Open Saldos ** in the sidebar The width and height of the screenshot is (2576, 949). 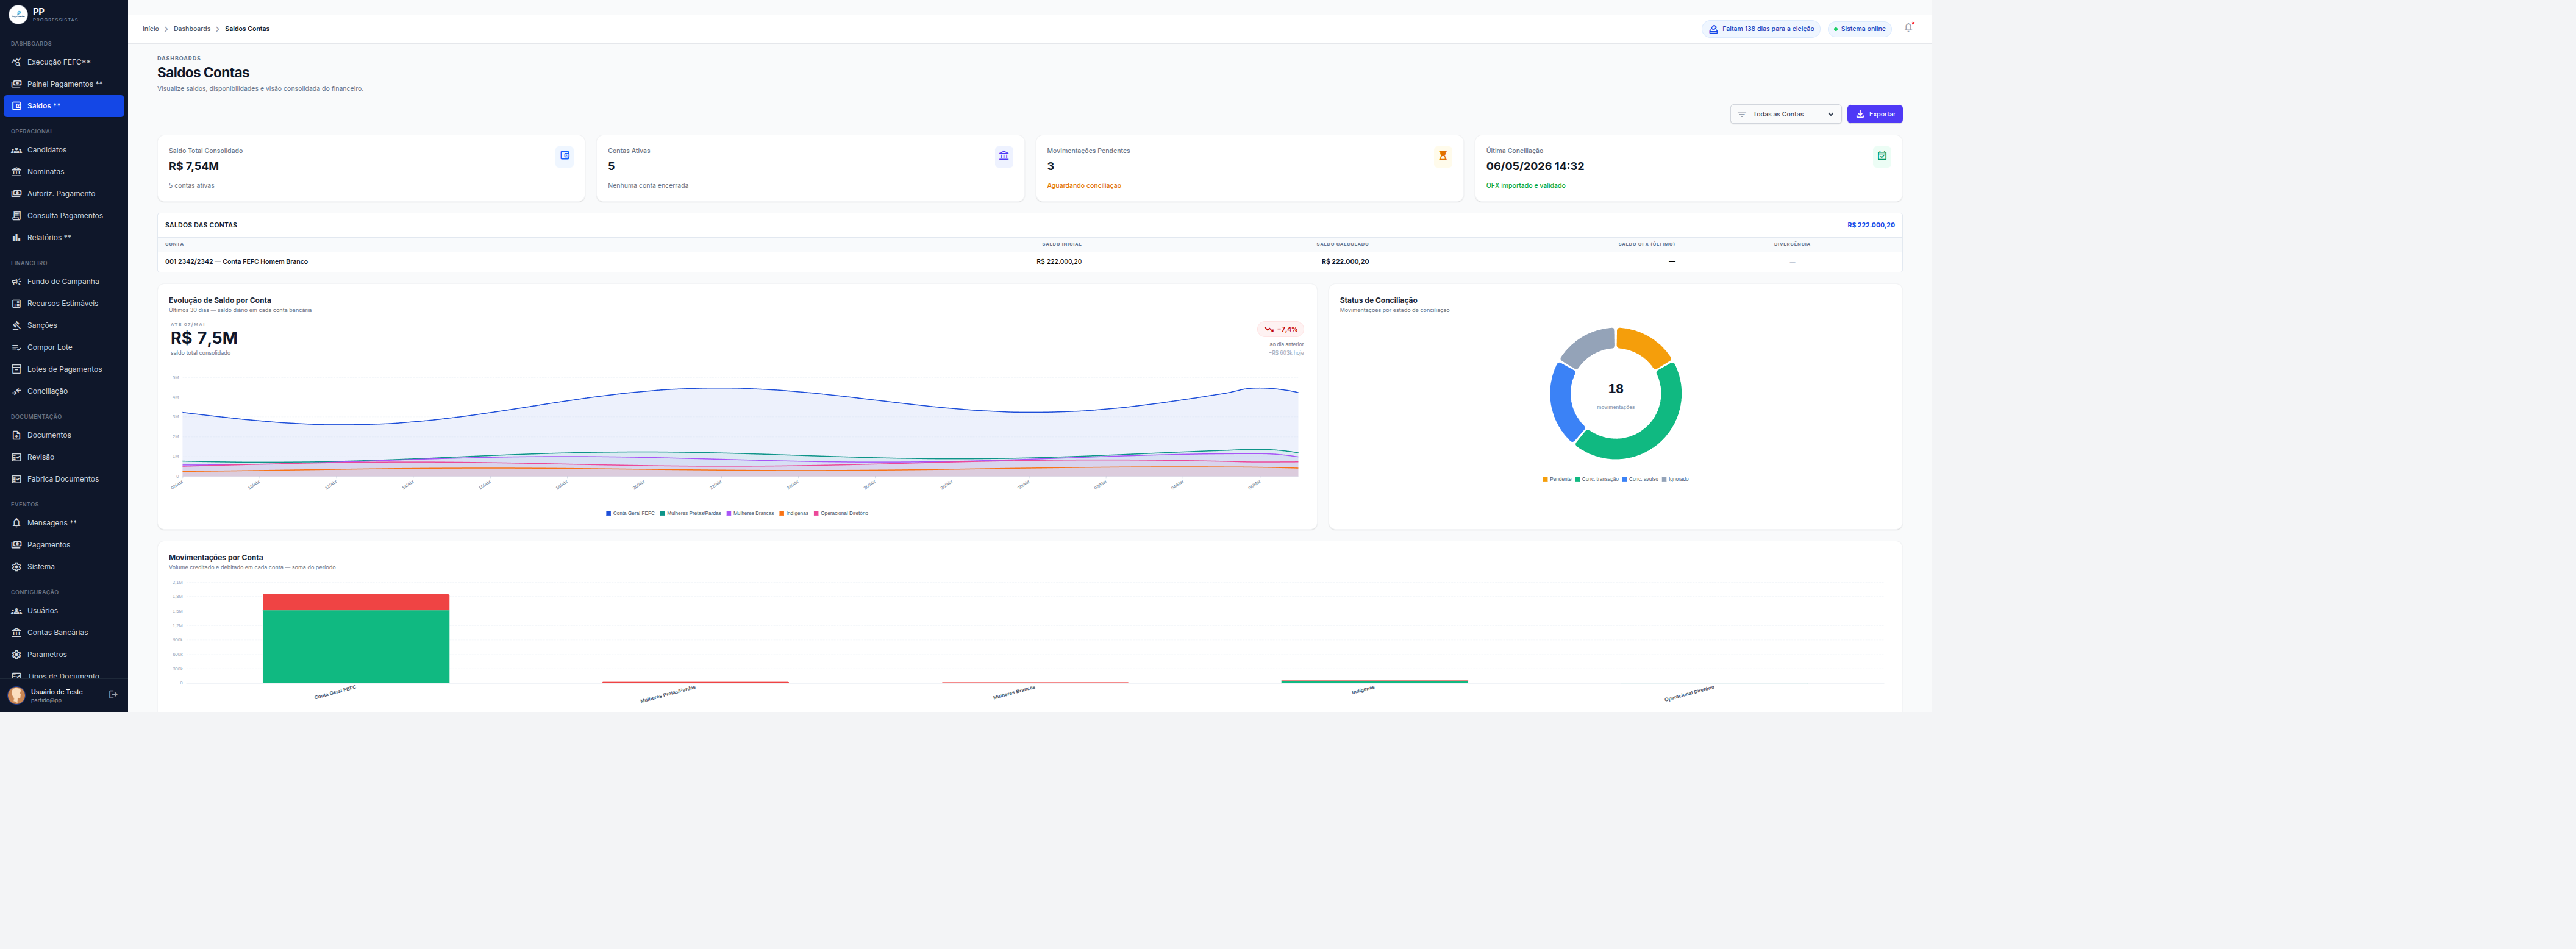(64, 106)
